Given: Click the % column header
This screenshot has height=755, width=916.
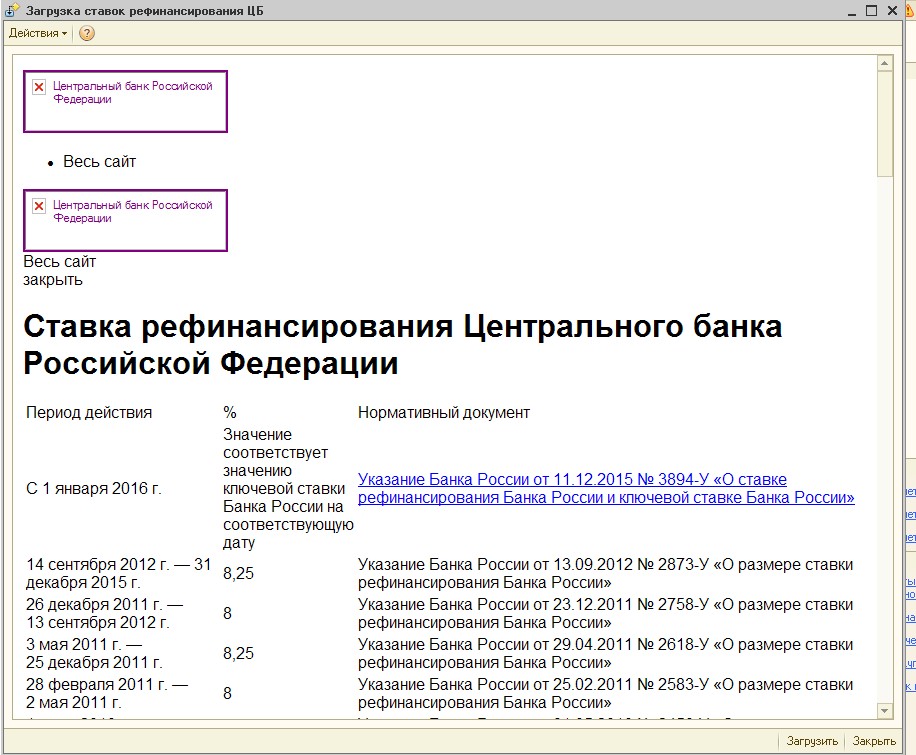Looking at the screenshot, I should click(230, 413).
